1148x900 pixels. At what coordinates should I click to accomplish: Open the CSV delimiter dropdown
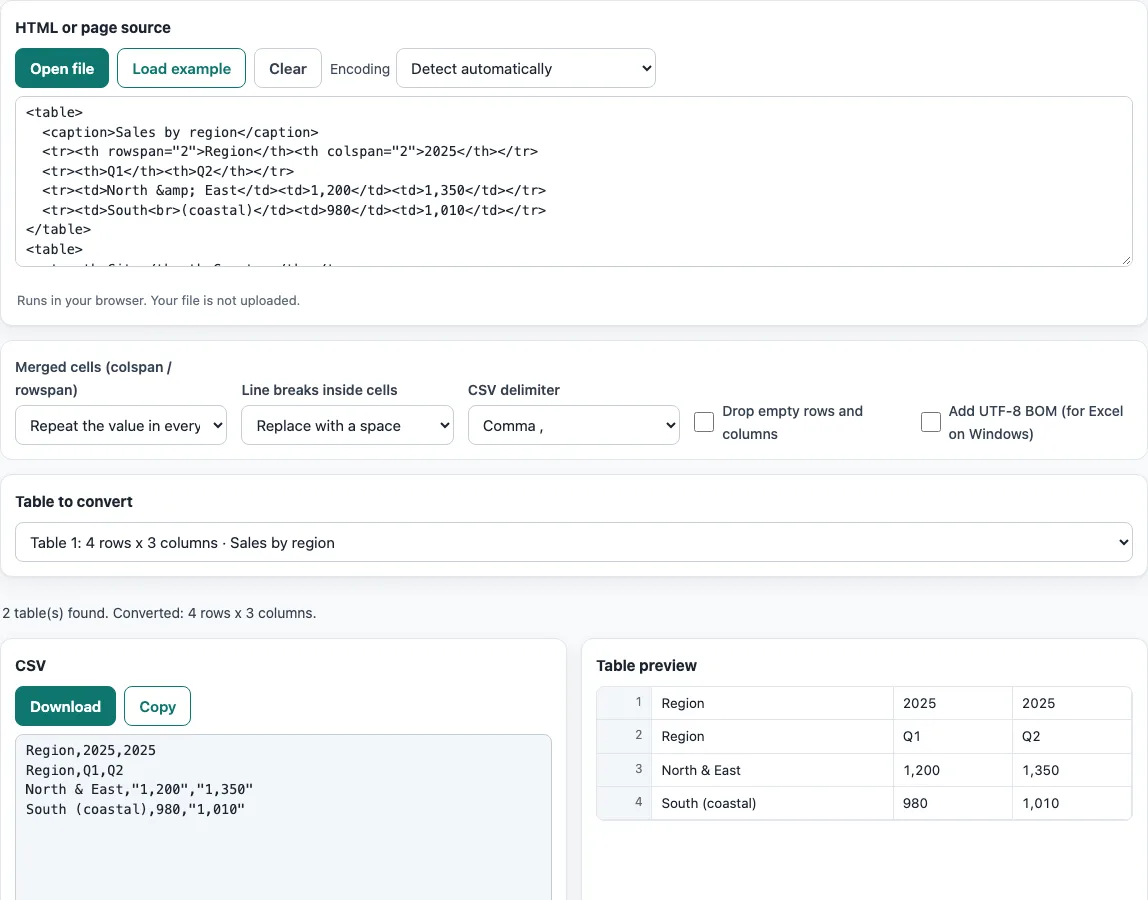pos(573,425)
